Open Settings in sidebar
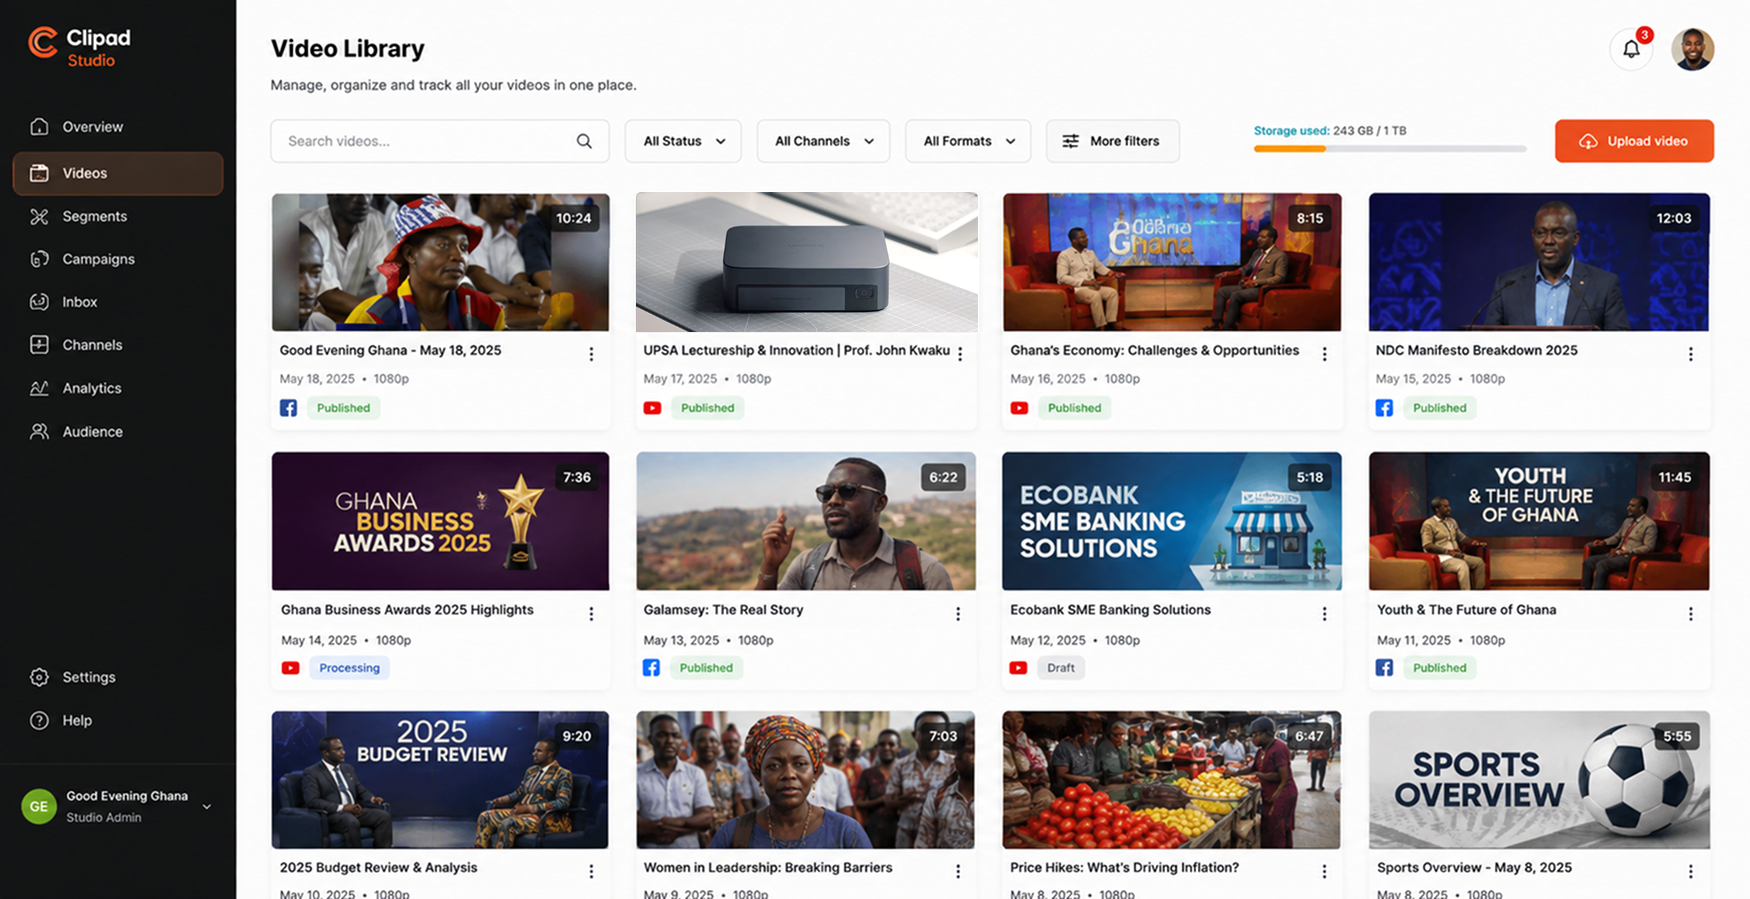 [118, 677]
